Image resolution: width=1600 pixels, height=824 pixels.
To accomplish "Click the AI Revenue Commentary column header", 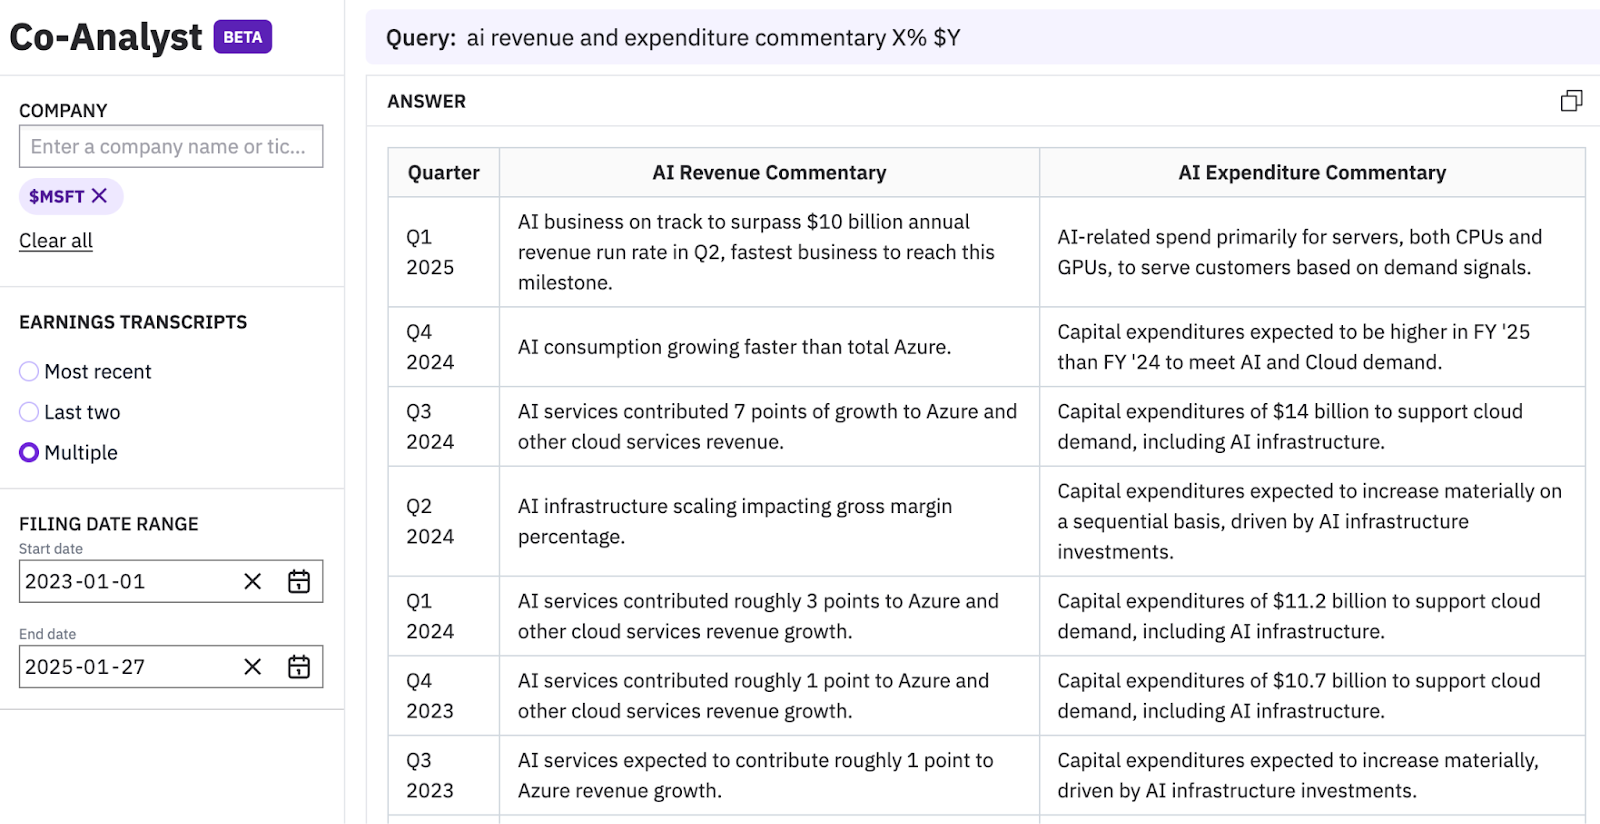I will click(769, 173).
